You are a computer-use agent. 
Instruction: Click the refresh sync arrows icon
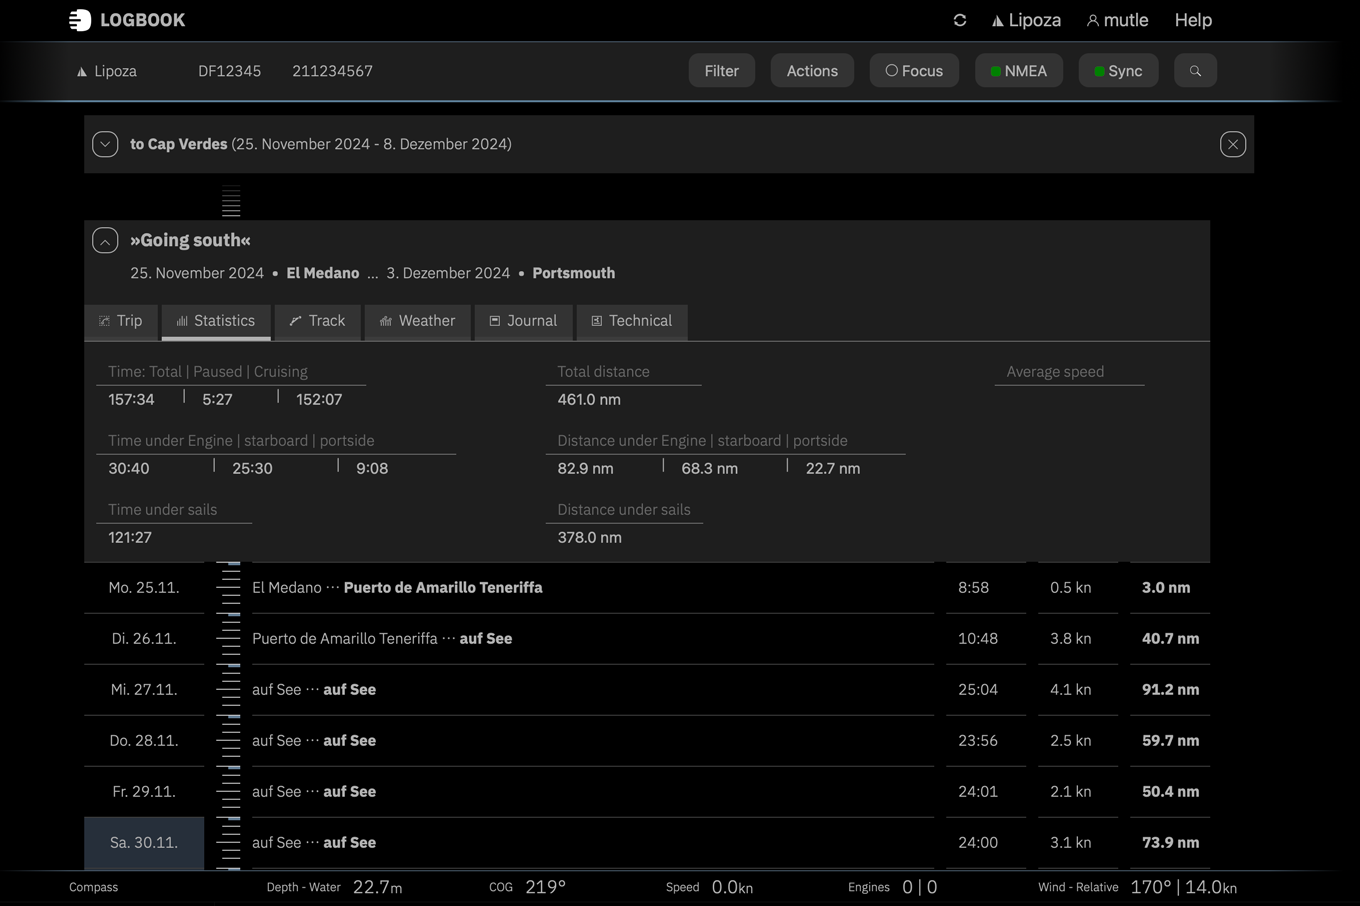960,20
